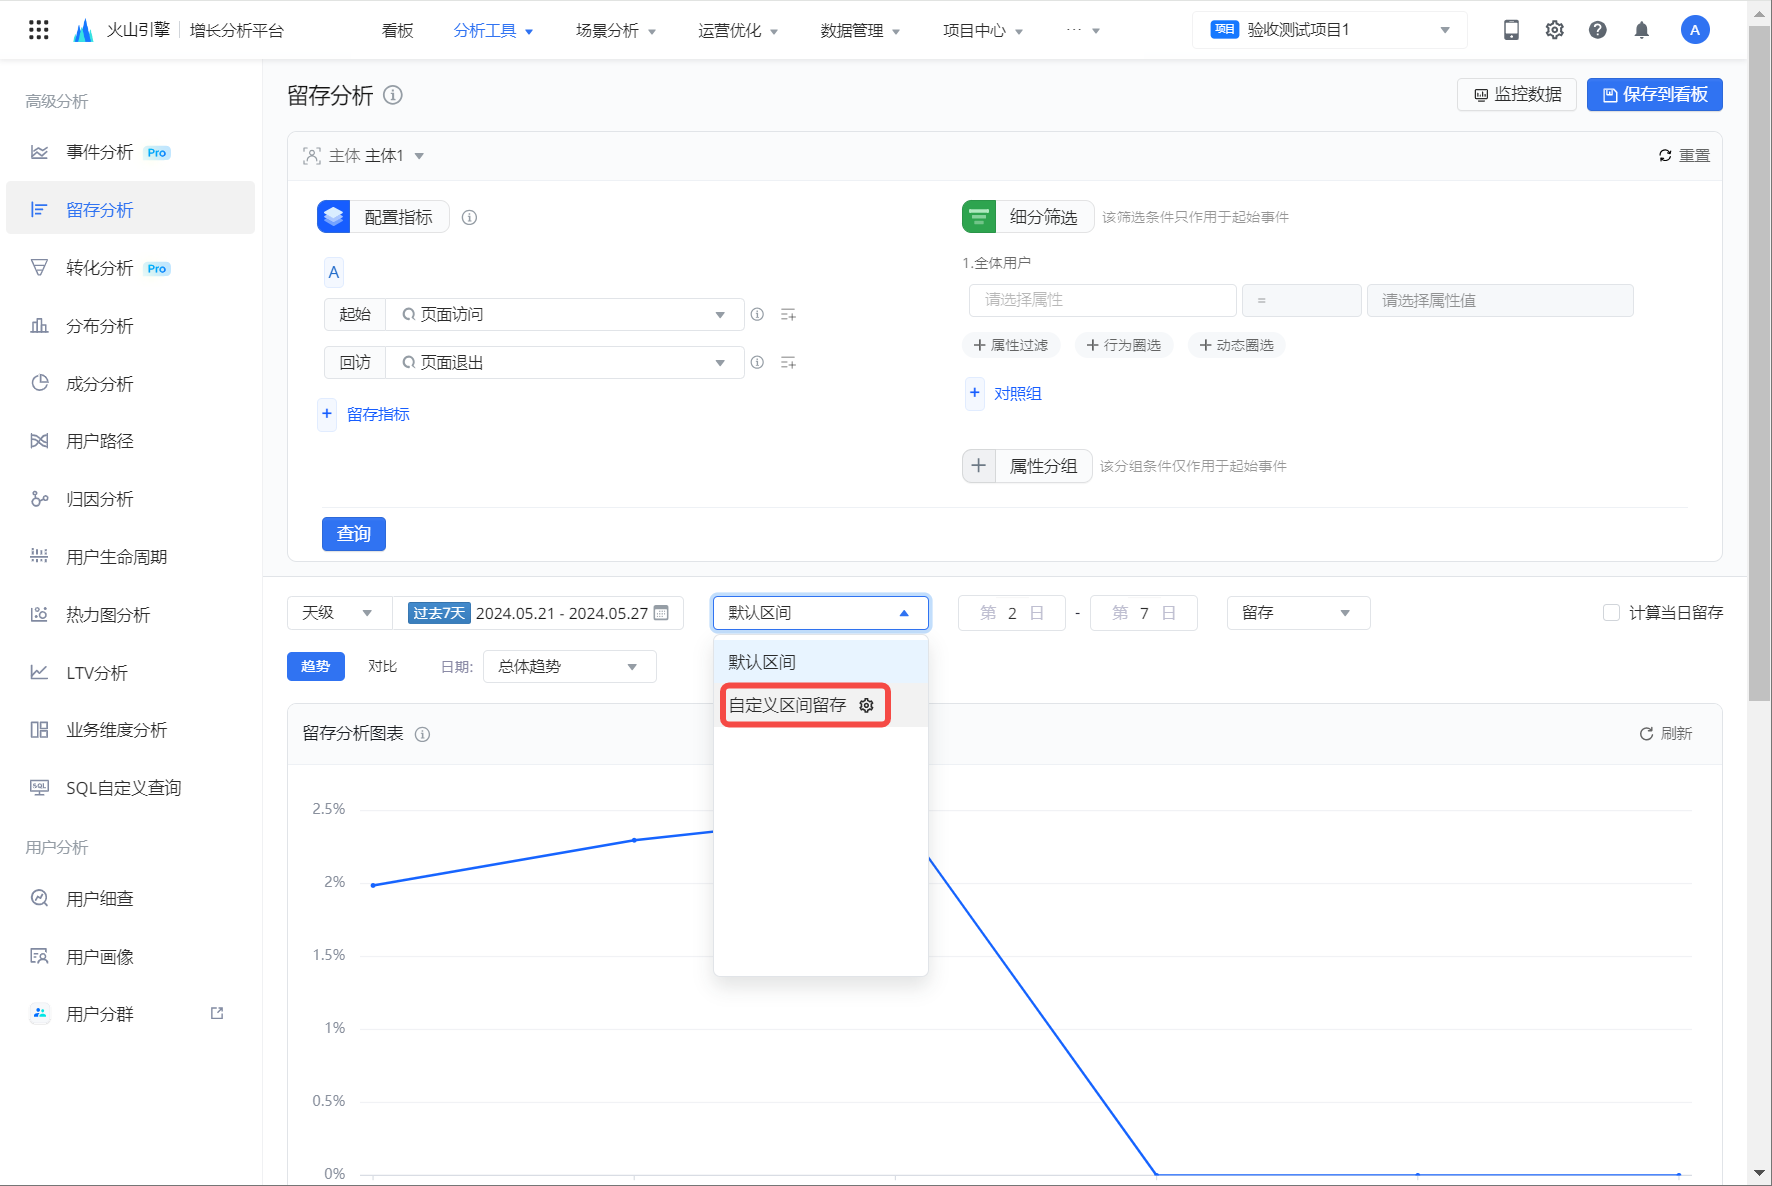Click plus icon beside 留存指标
This screenshot has height=1186, width=1772.
coord(327,414)
